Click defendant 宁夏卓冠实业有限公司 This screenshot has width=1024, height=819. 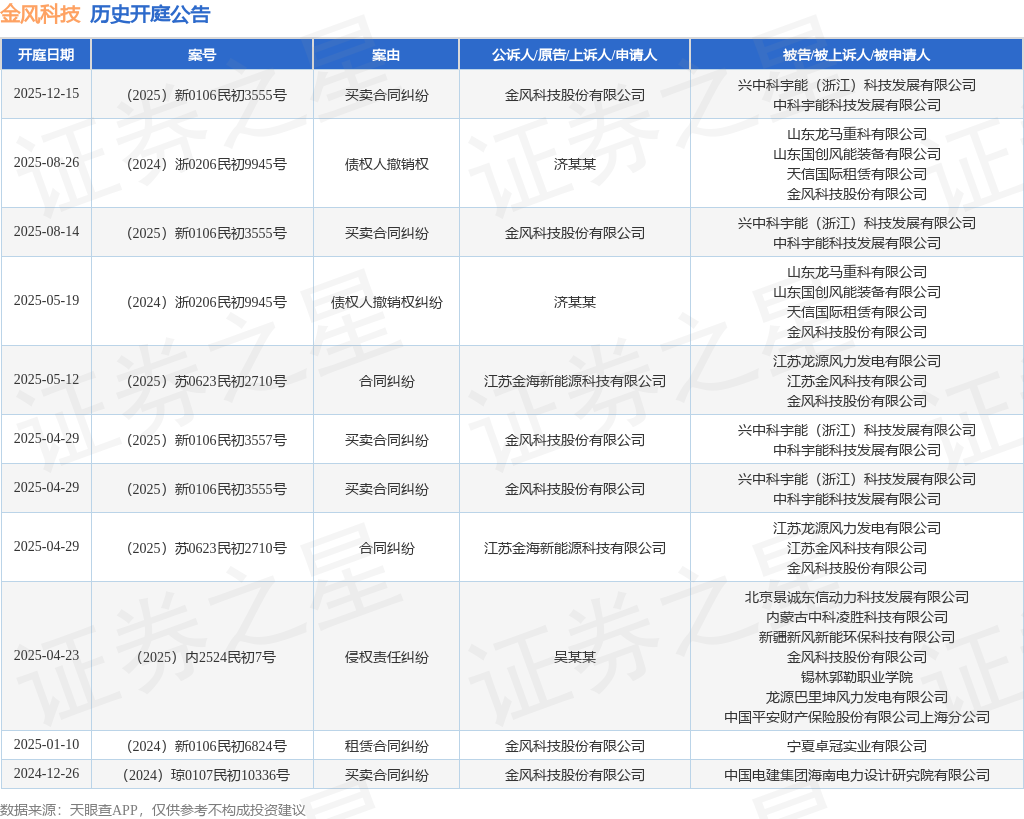[x=857, y=746]
